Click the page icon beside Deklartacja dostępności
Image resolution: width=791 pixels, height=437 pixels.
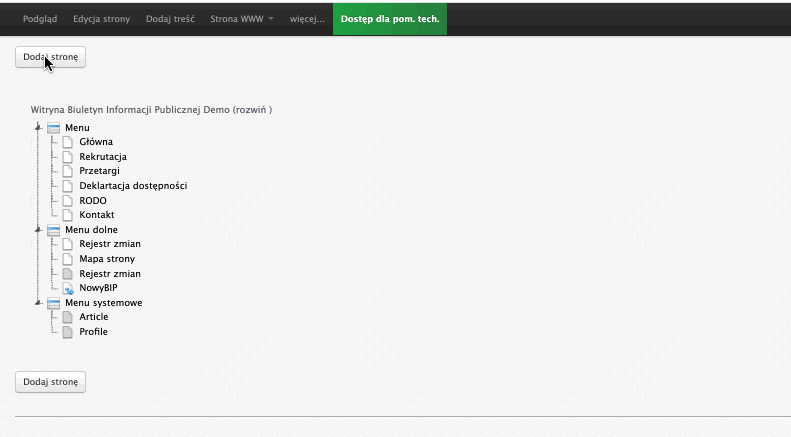[x=68, y=186]
